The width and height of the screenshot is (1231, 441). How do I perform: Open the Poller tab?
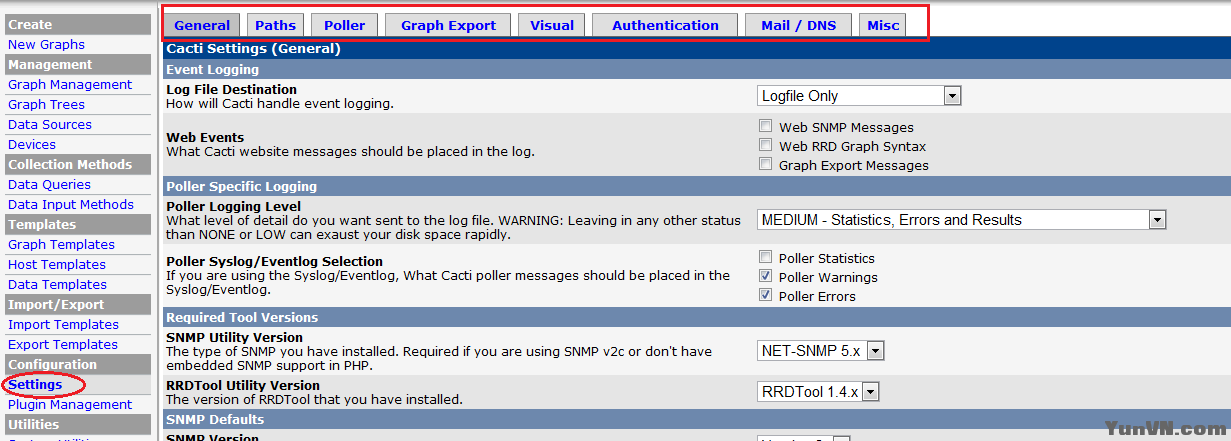(345, 25)
